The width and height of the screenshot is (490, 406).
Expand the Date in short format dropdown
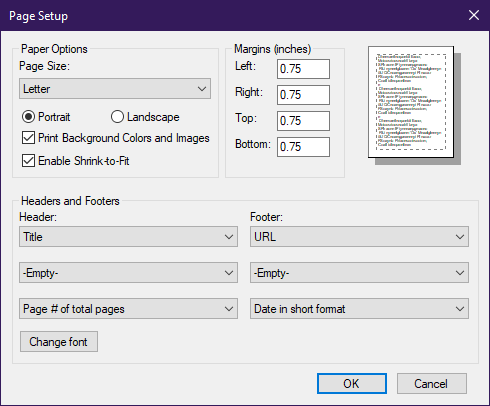click(x=359, y=309)
